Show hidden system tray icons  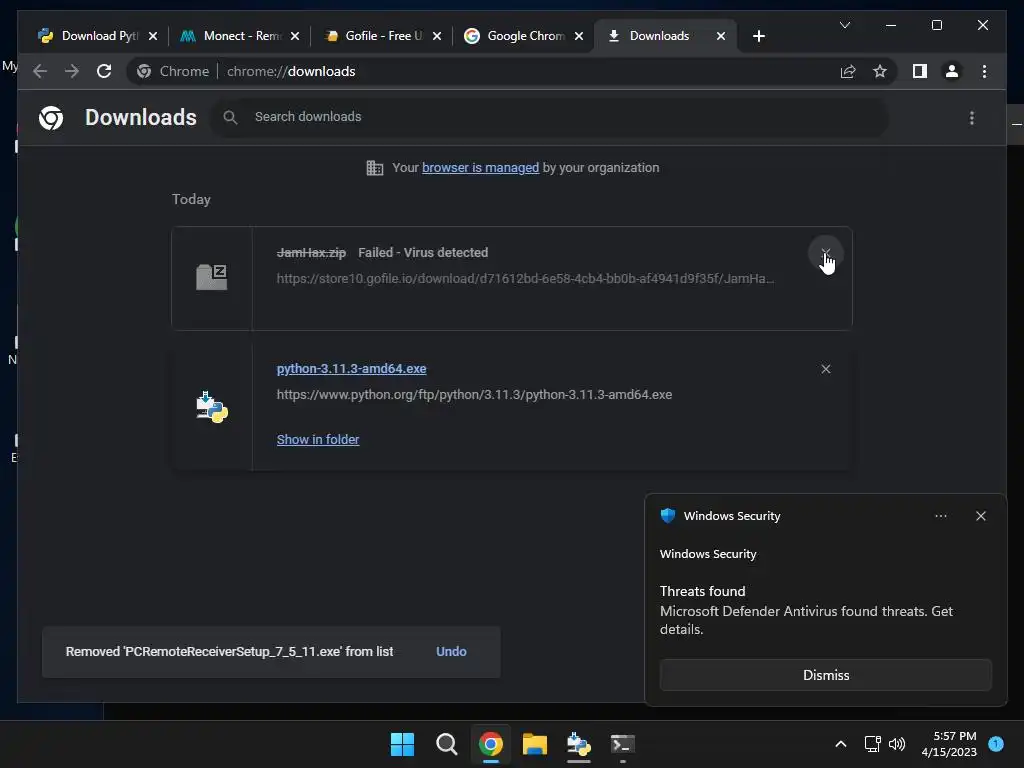pyautogui.click(x=840, y=744)
